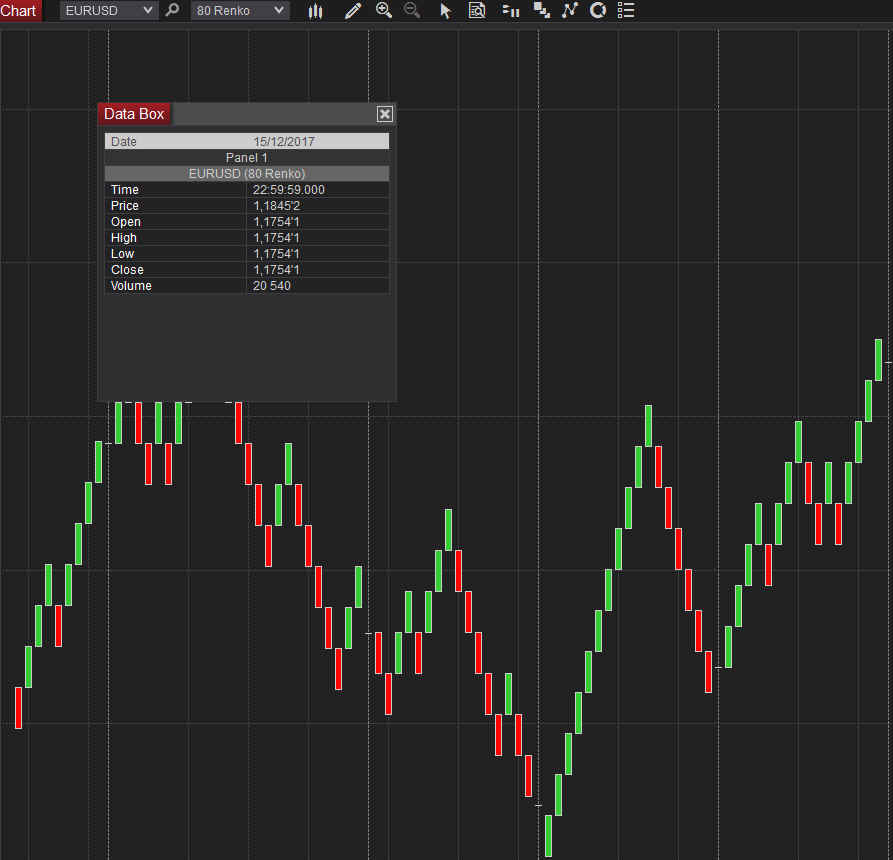Click the Close row in Data Box

pyautogui.click(x=247, y=269)
